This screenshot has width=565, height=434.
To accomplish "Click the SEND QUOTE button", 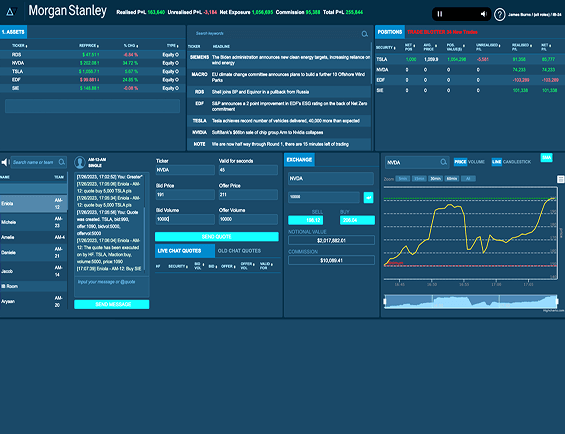I will [217, 236].
